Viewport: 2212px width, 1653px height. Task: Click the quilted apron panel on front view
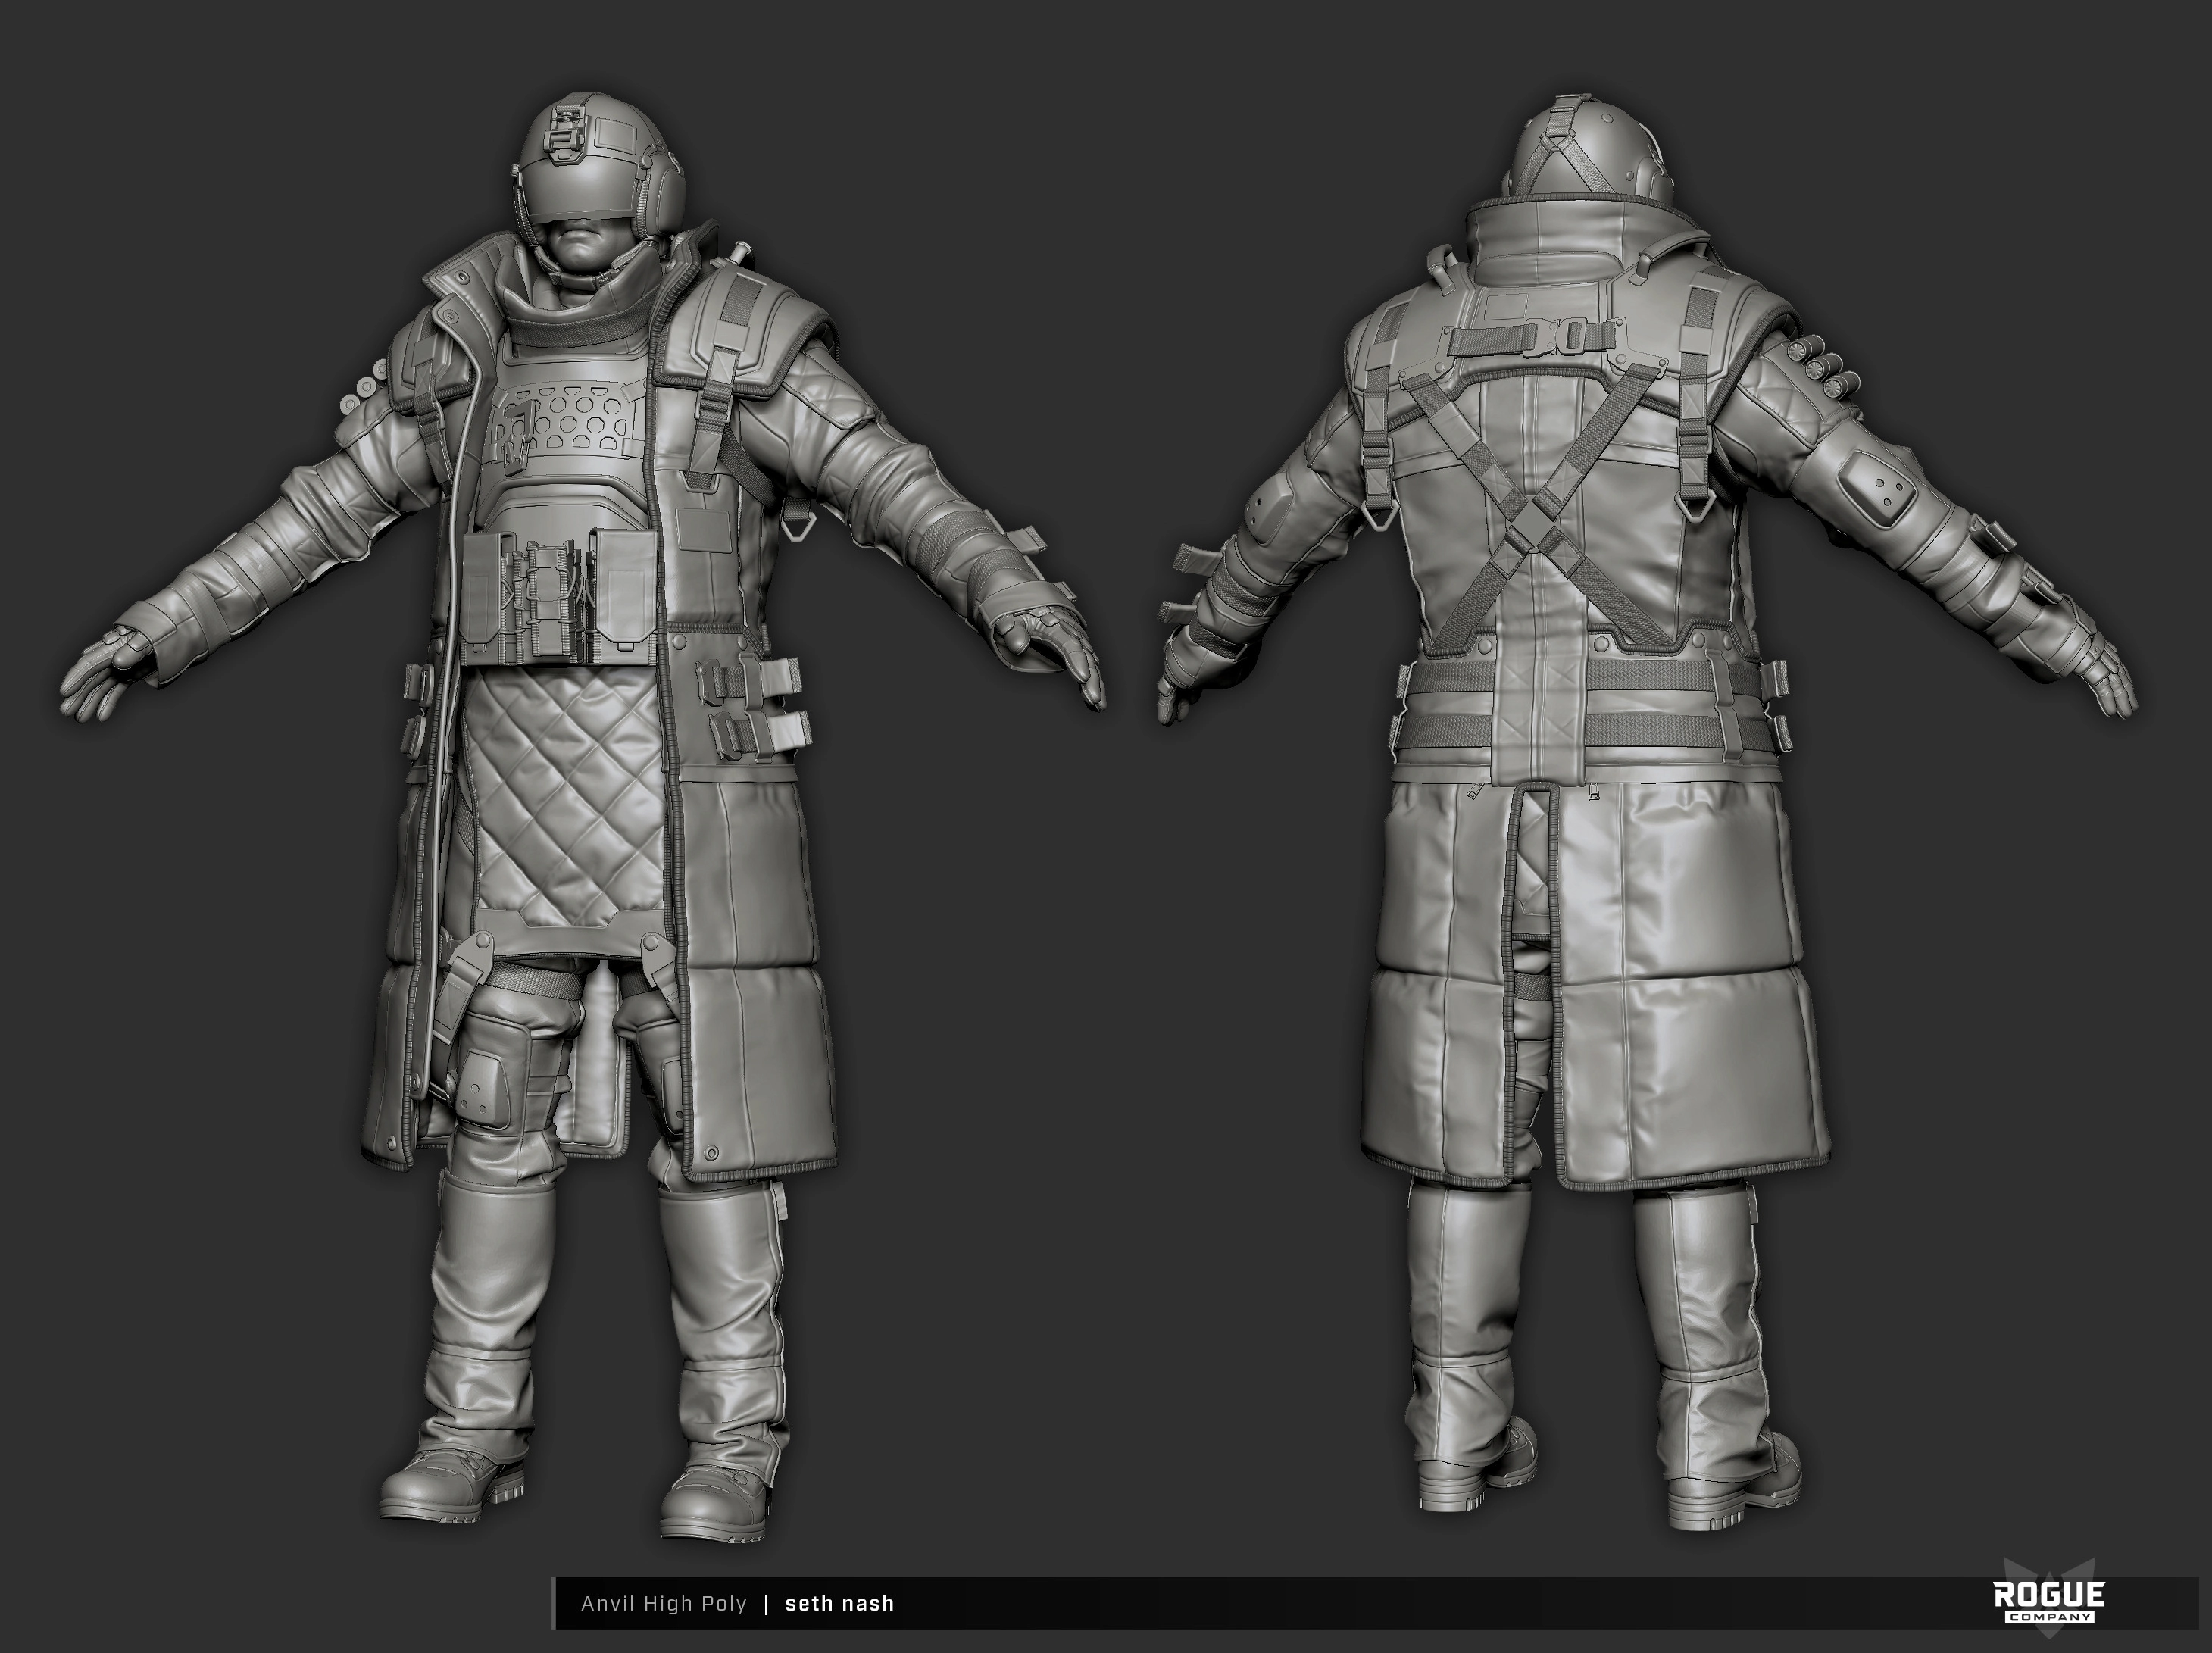[564, 790]
